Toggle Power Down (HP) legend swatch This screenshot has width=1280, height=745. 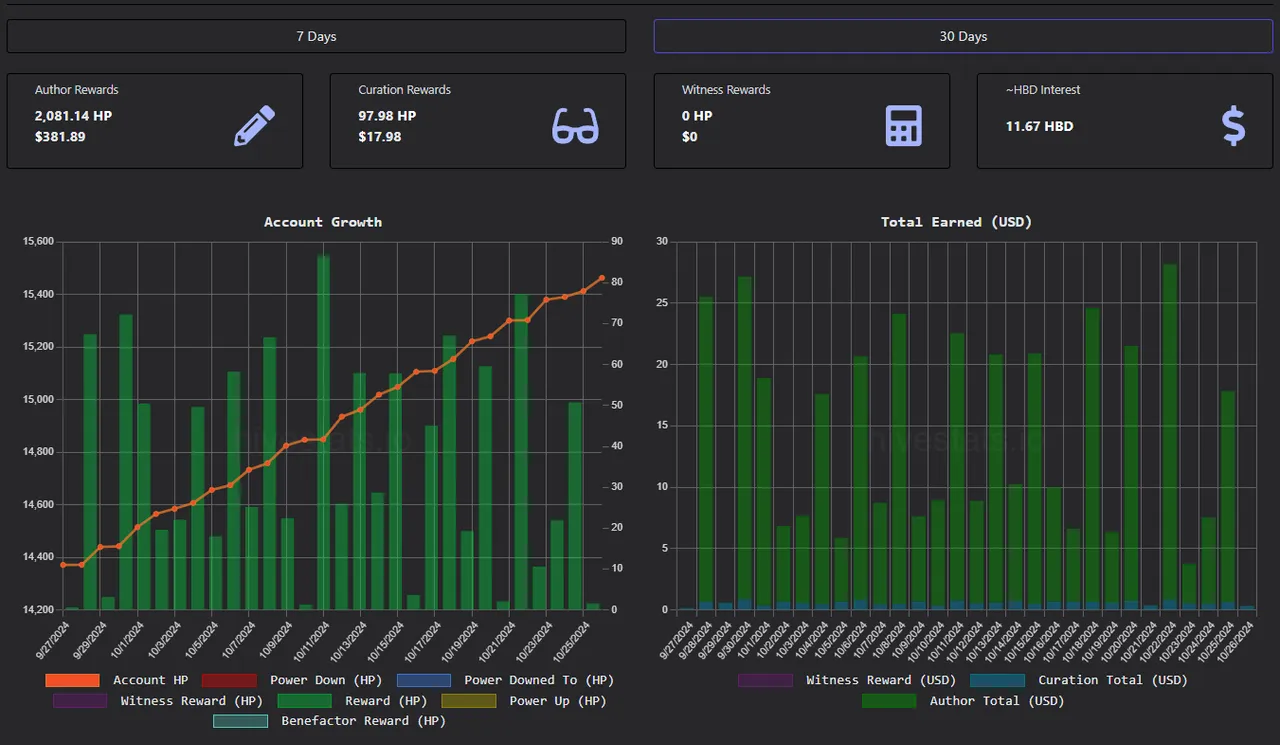click(229, 680)
